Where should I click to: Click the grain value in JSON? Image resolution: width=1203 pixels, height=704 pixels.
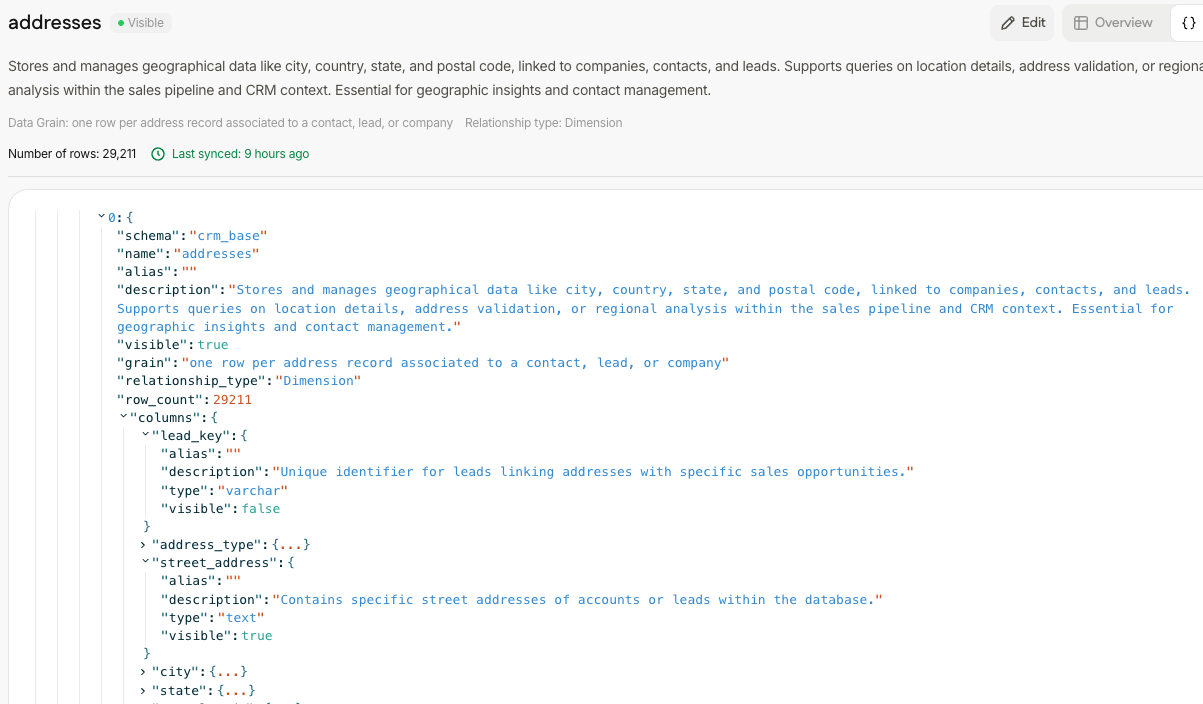click(455, 363)
